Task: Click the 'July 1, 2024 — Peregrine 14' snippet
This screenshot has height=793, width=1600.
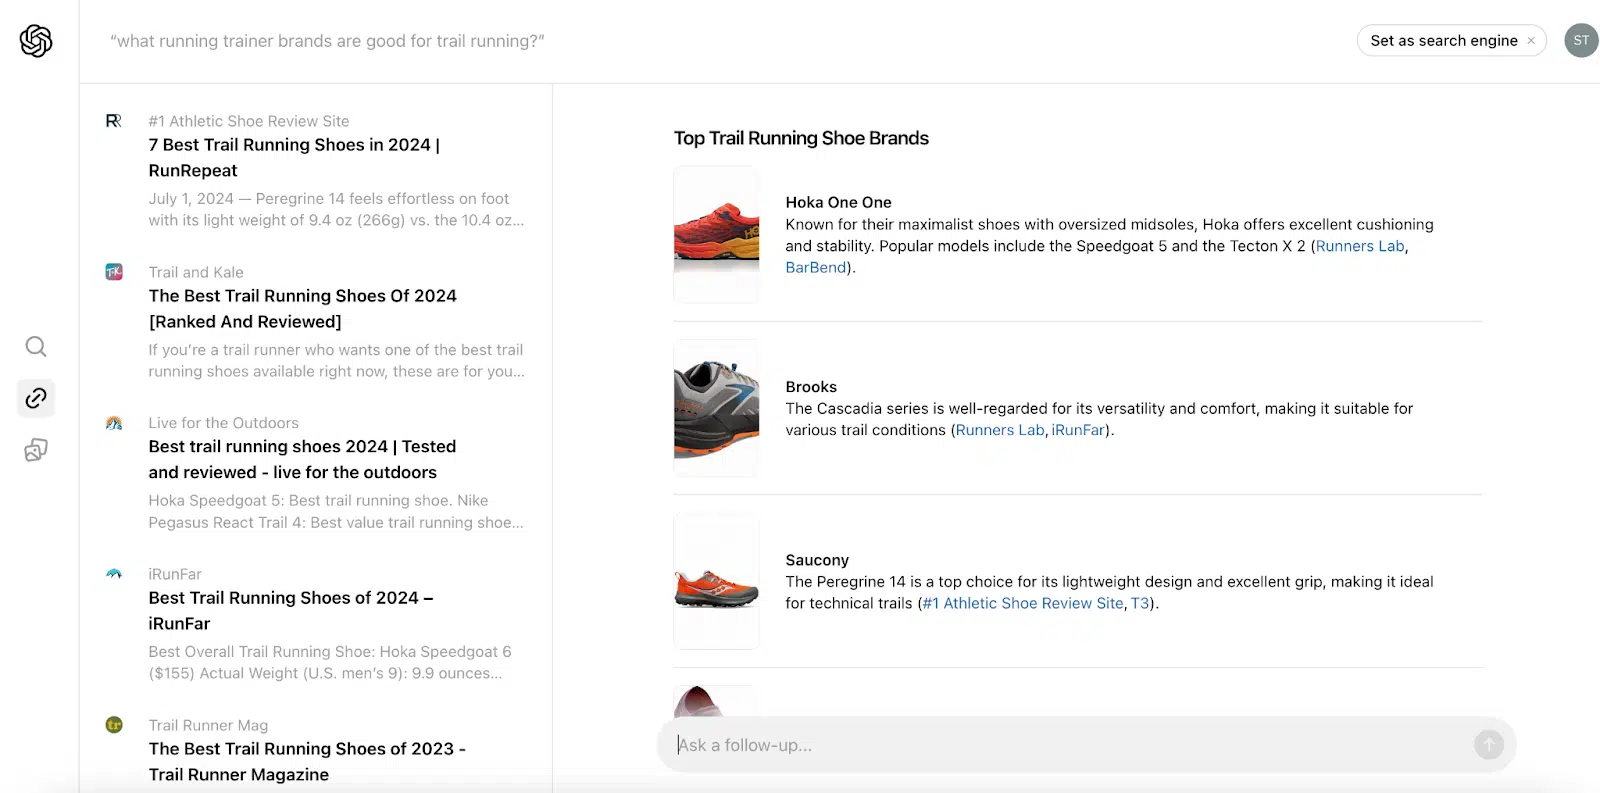Action: [336, 210]
